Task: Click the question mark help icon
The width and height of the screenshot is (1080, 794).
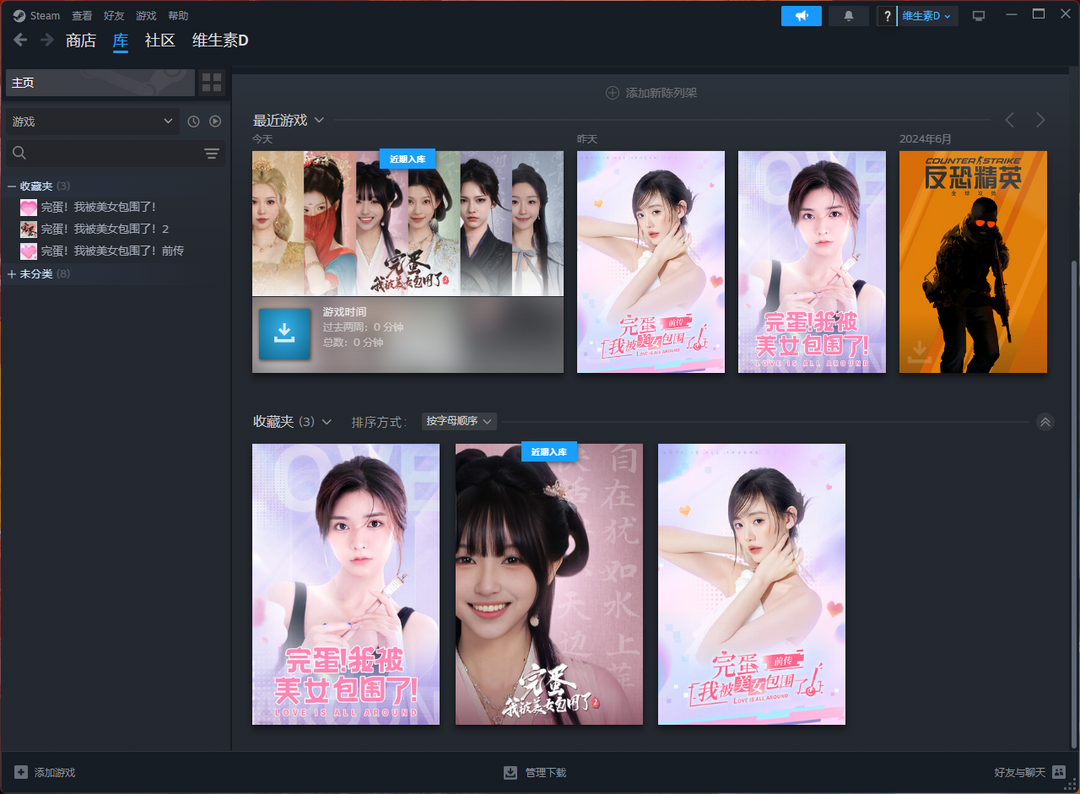Action: [x=887, y=16]
